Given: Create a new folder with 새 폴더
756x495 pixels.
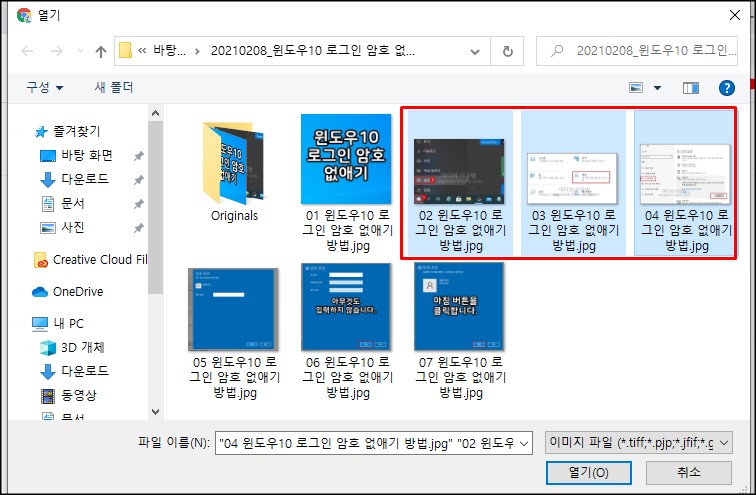Looking at the screenshot, I should (x=114, y=87).
